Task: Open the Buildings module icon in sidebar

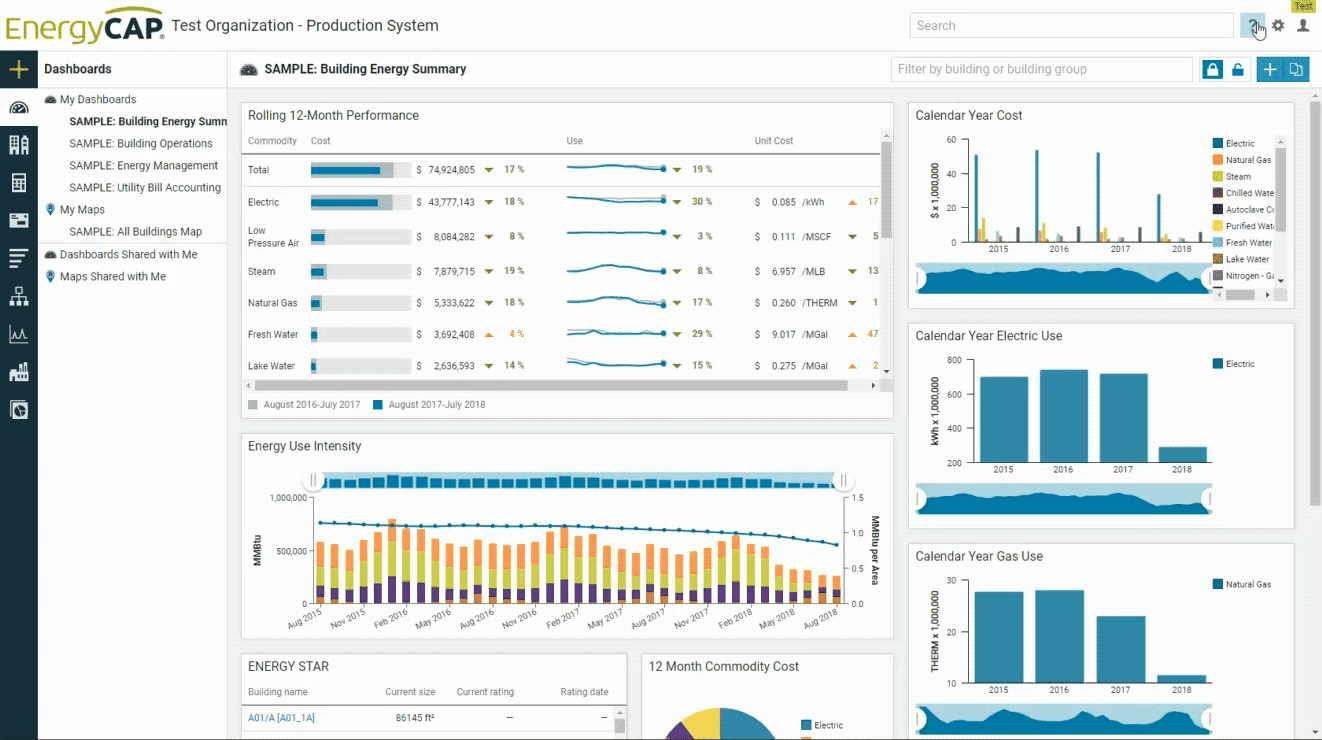Action: pyautogui.click(x=18, y=145)
